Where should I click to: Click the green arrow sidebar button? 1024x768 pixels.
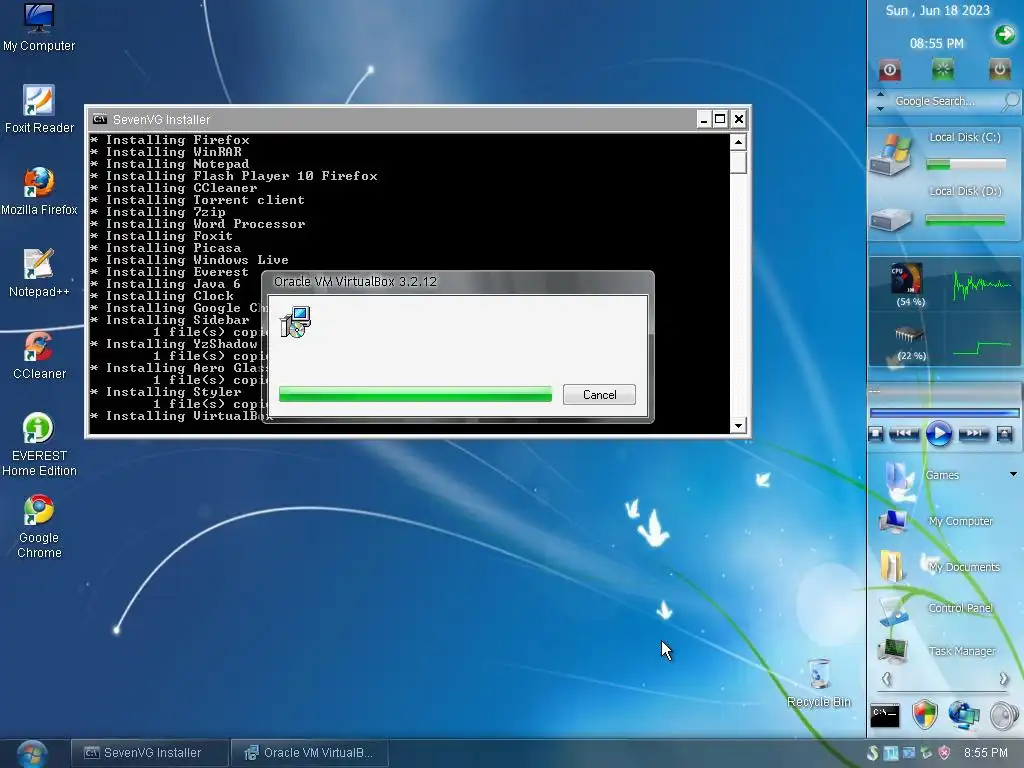click(1004, 35)
